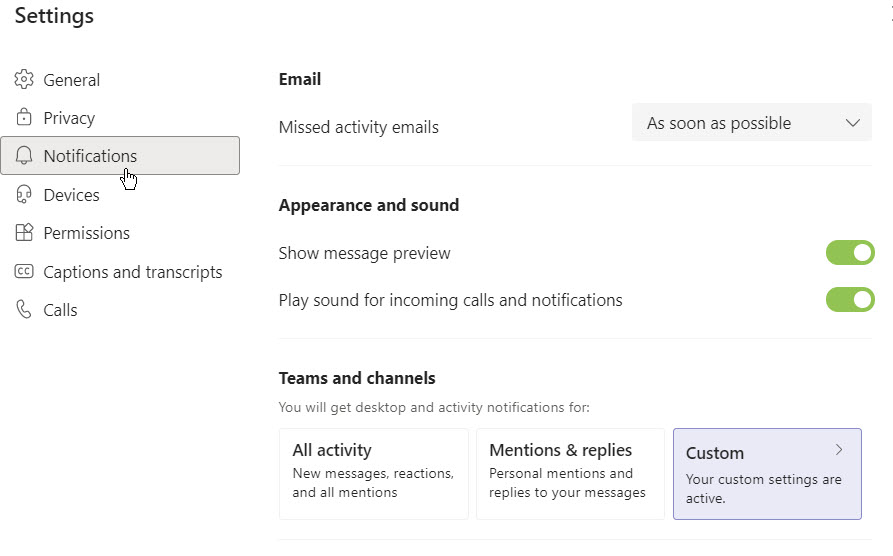Open the Missed activity emails dropdown
This screenshot has height=556, width=893.
click(751, 123)
